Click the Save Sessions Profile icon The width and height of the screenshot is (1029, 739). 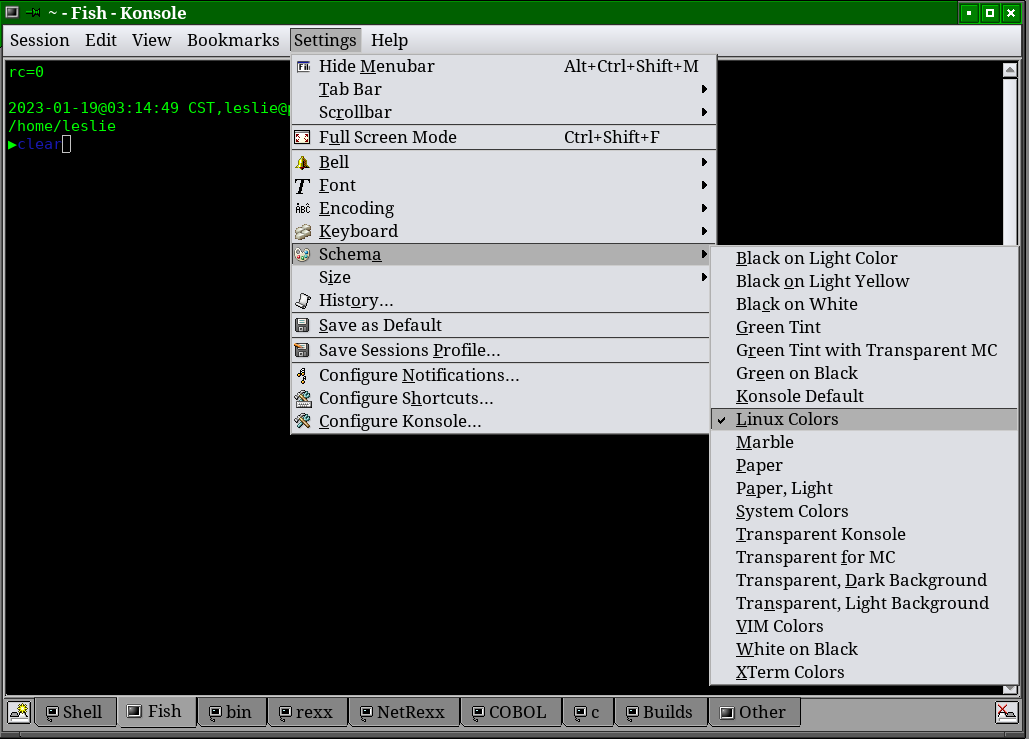pos(303,350)
